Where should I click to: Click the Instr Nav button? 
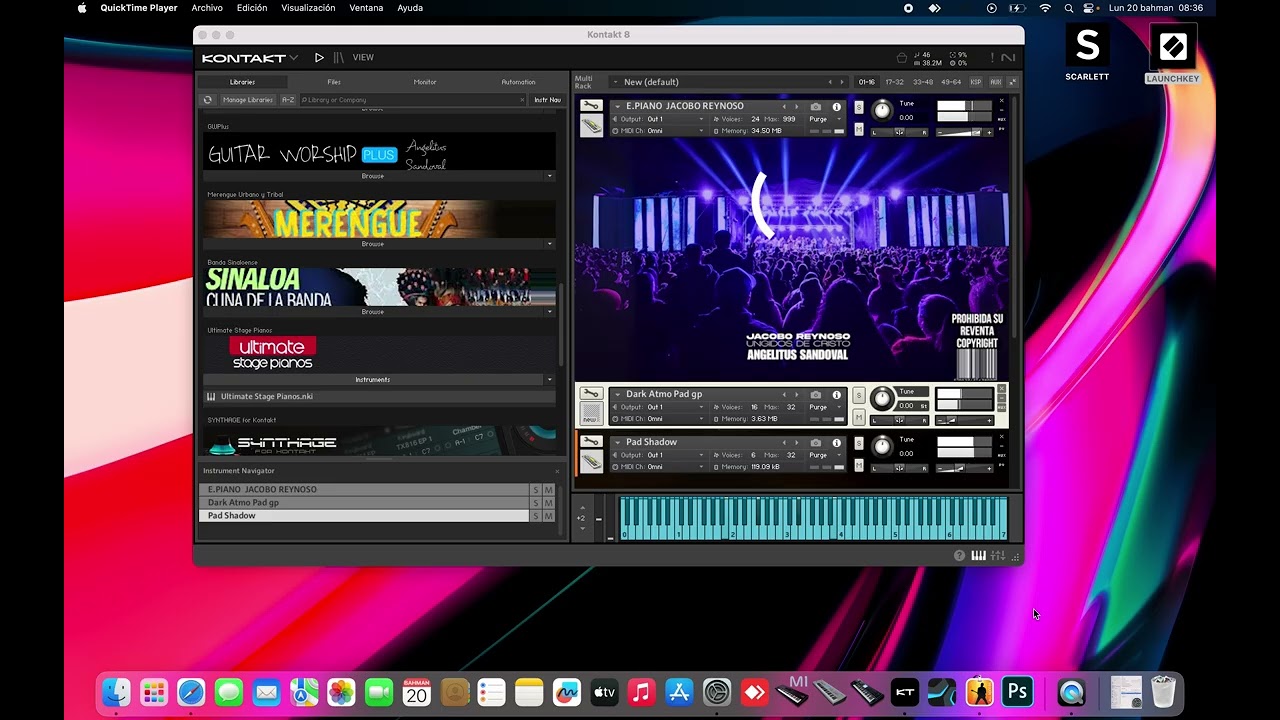coord(547,100)
